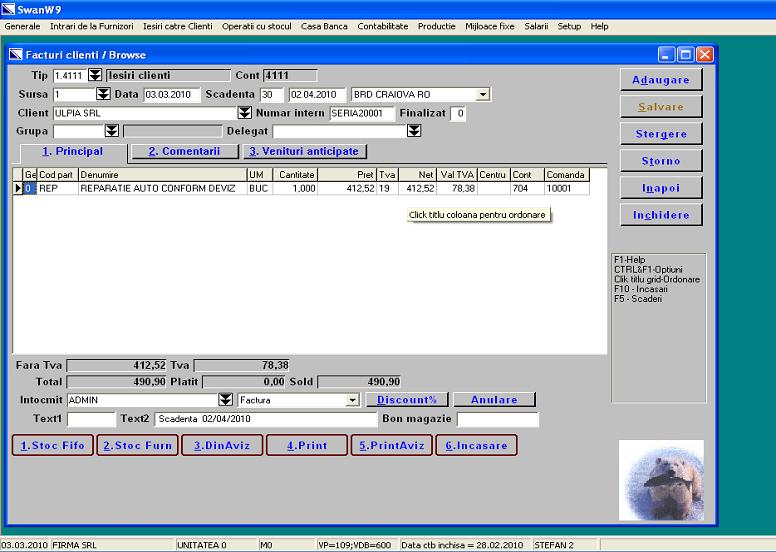The image size is (776, 552).
Task: Switch to the Venituri anticipate tab
Action: [x=304, y=152]
